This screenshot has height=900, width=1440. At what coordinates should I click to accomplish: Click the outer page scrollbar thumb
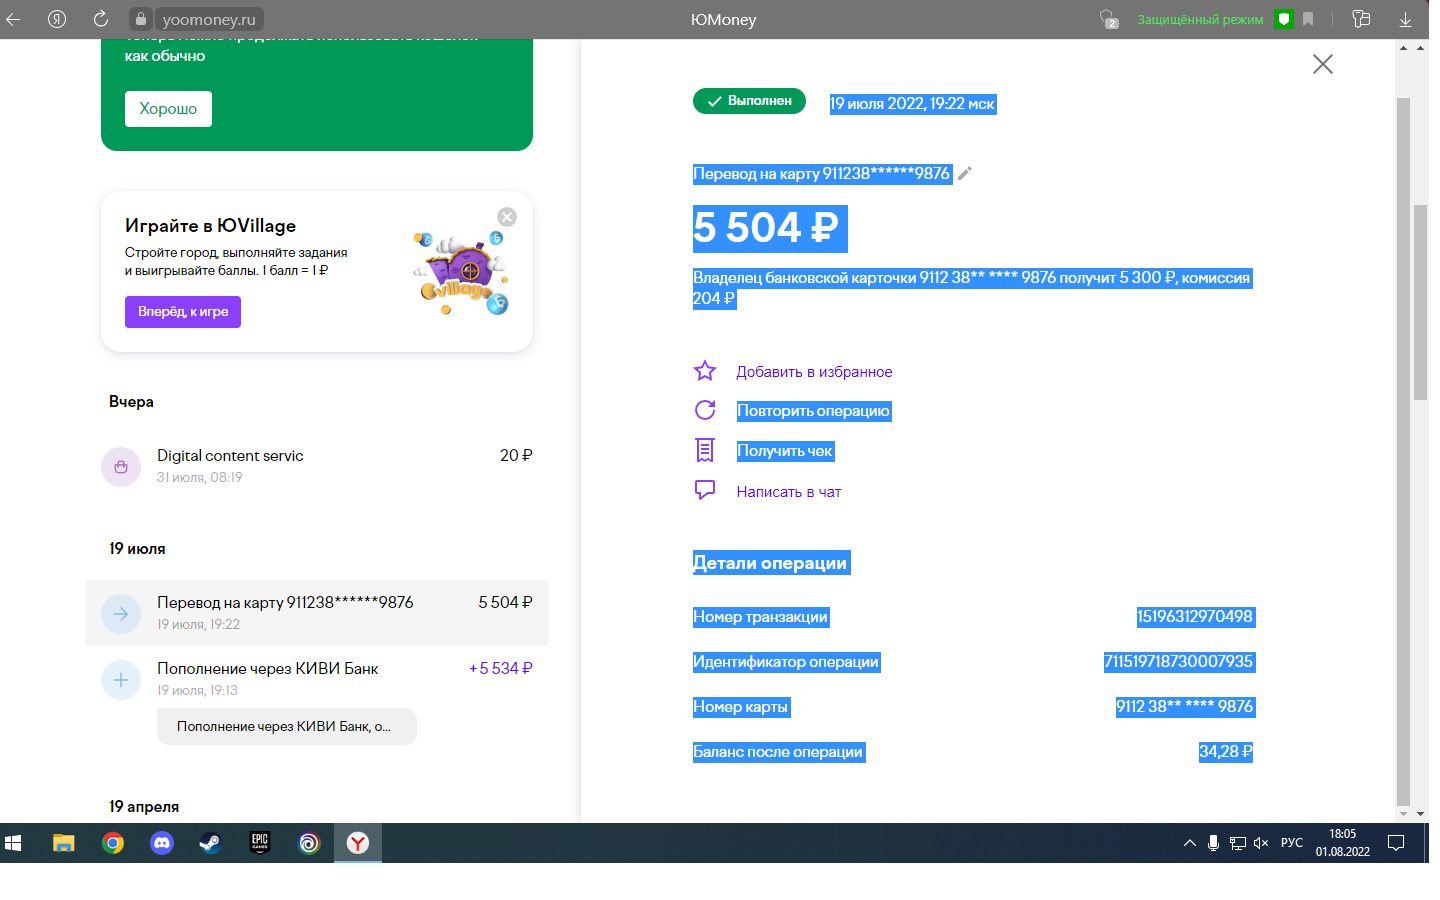(x=1420, y=301)
